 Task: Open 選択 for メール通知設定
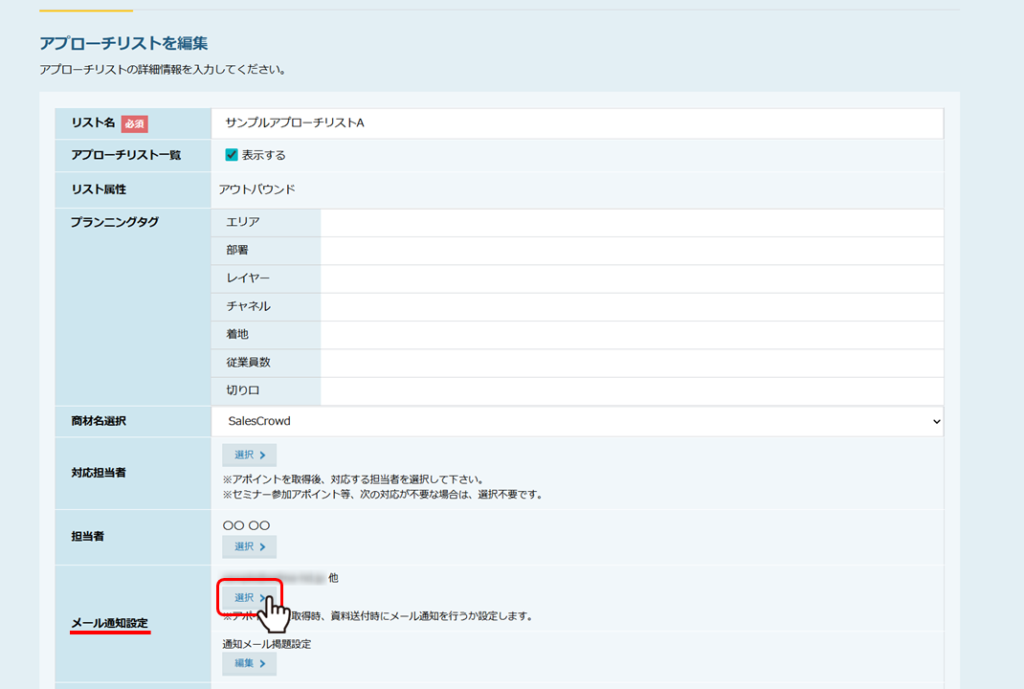[249, 597]
